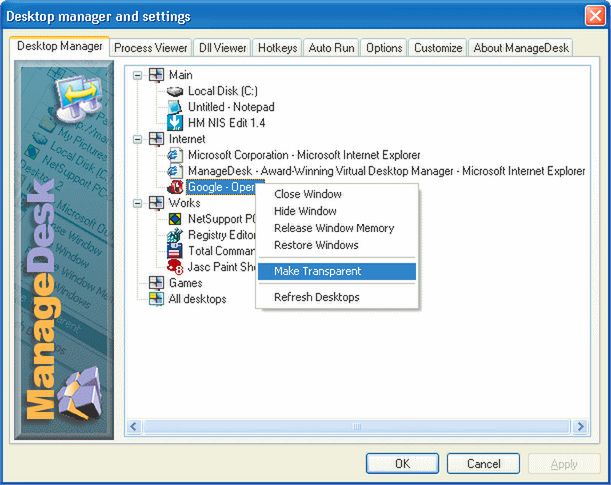Close the Desktop manager and settings dialog
The image size is (611, 485).
(x=595, y=16)
